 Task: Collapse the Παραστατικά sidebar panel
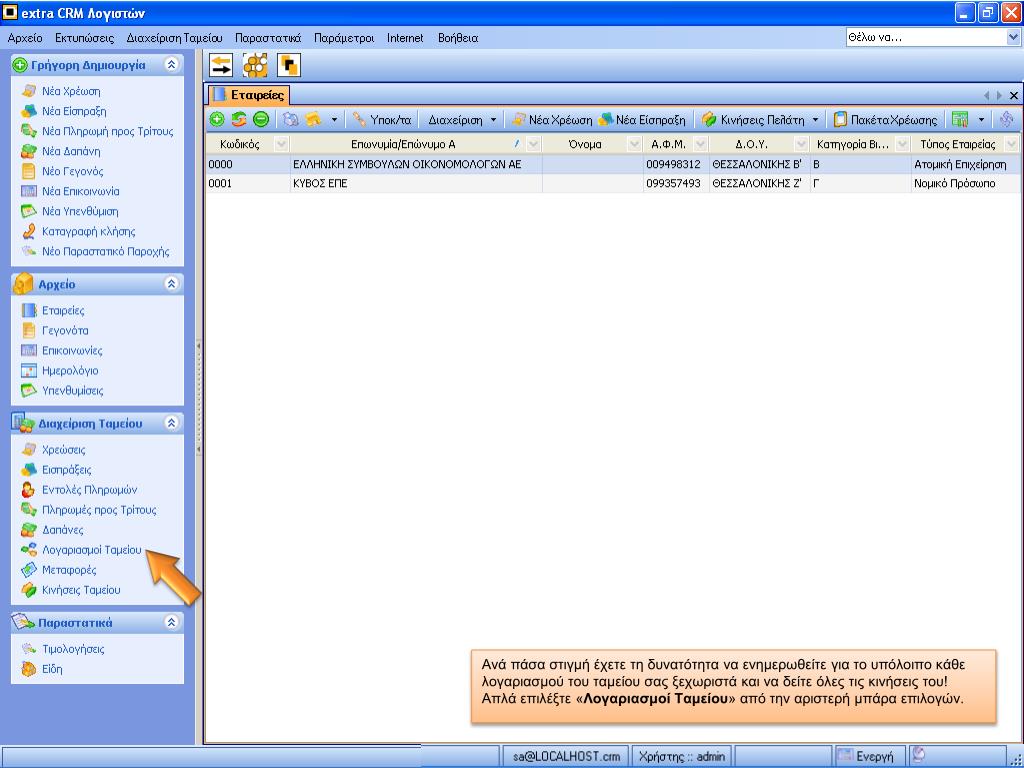[x=171, y=622]
